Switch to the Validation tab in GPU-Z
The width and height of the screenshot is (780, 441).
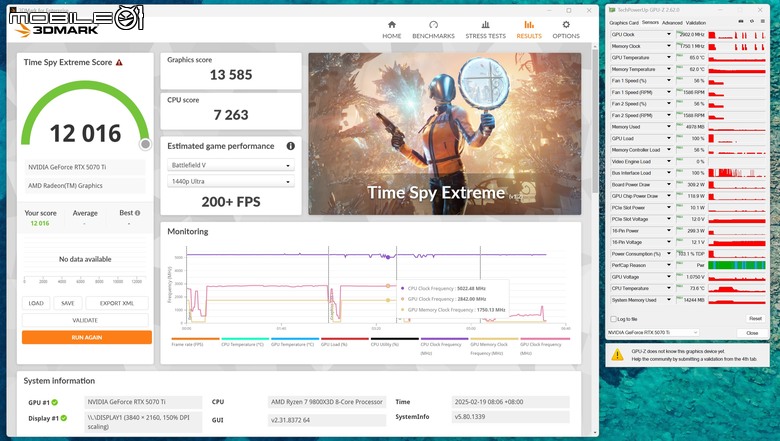(695, 23)
